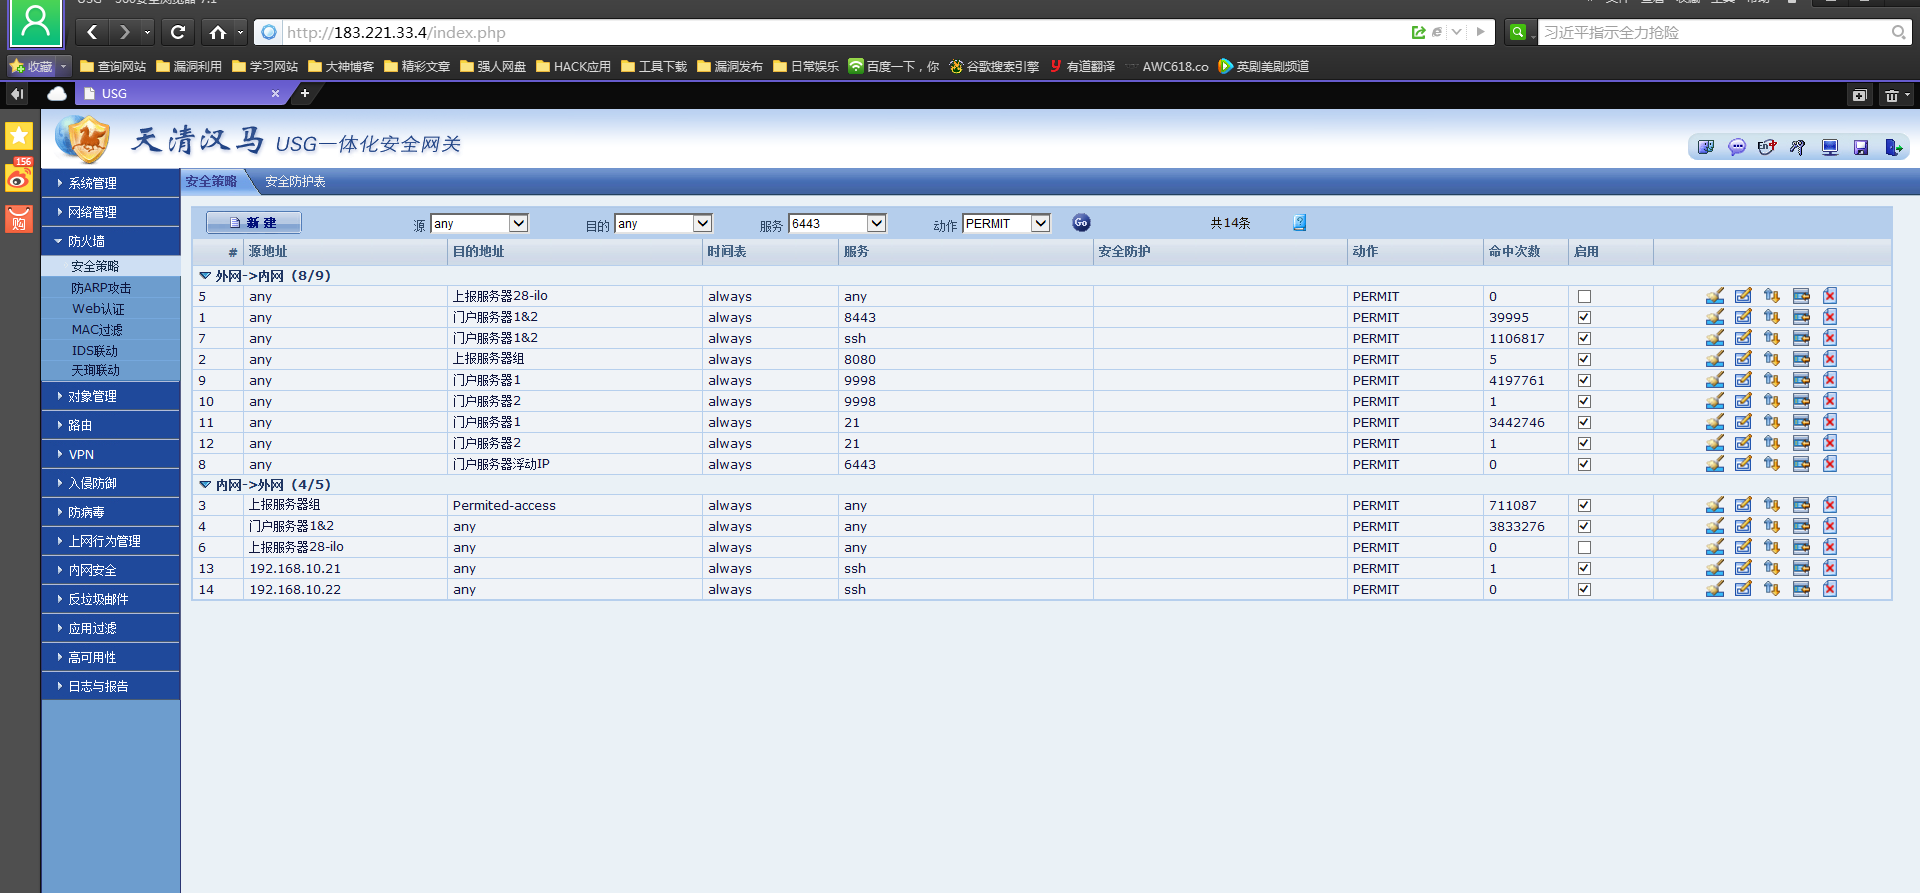Select the 安全策略 tab
This screenshot has width=1920, height=893.
[x=211, y=182]
